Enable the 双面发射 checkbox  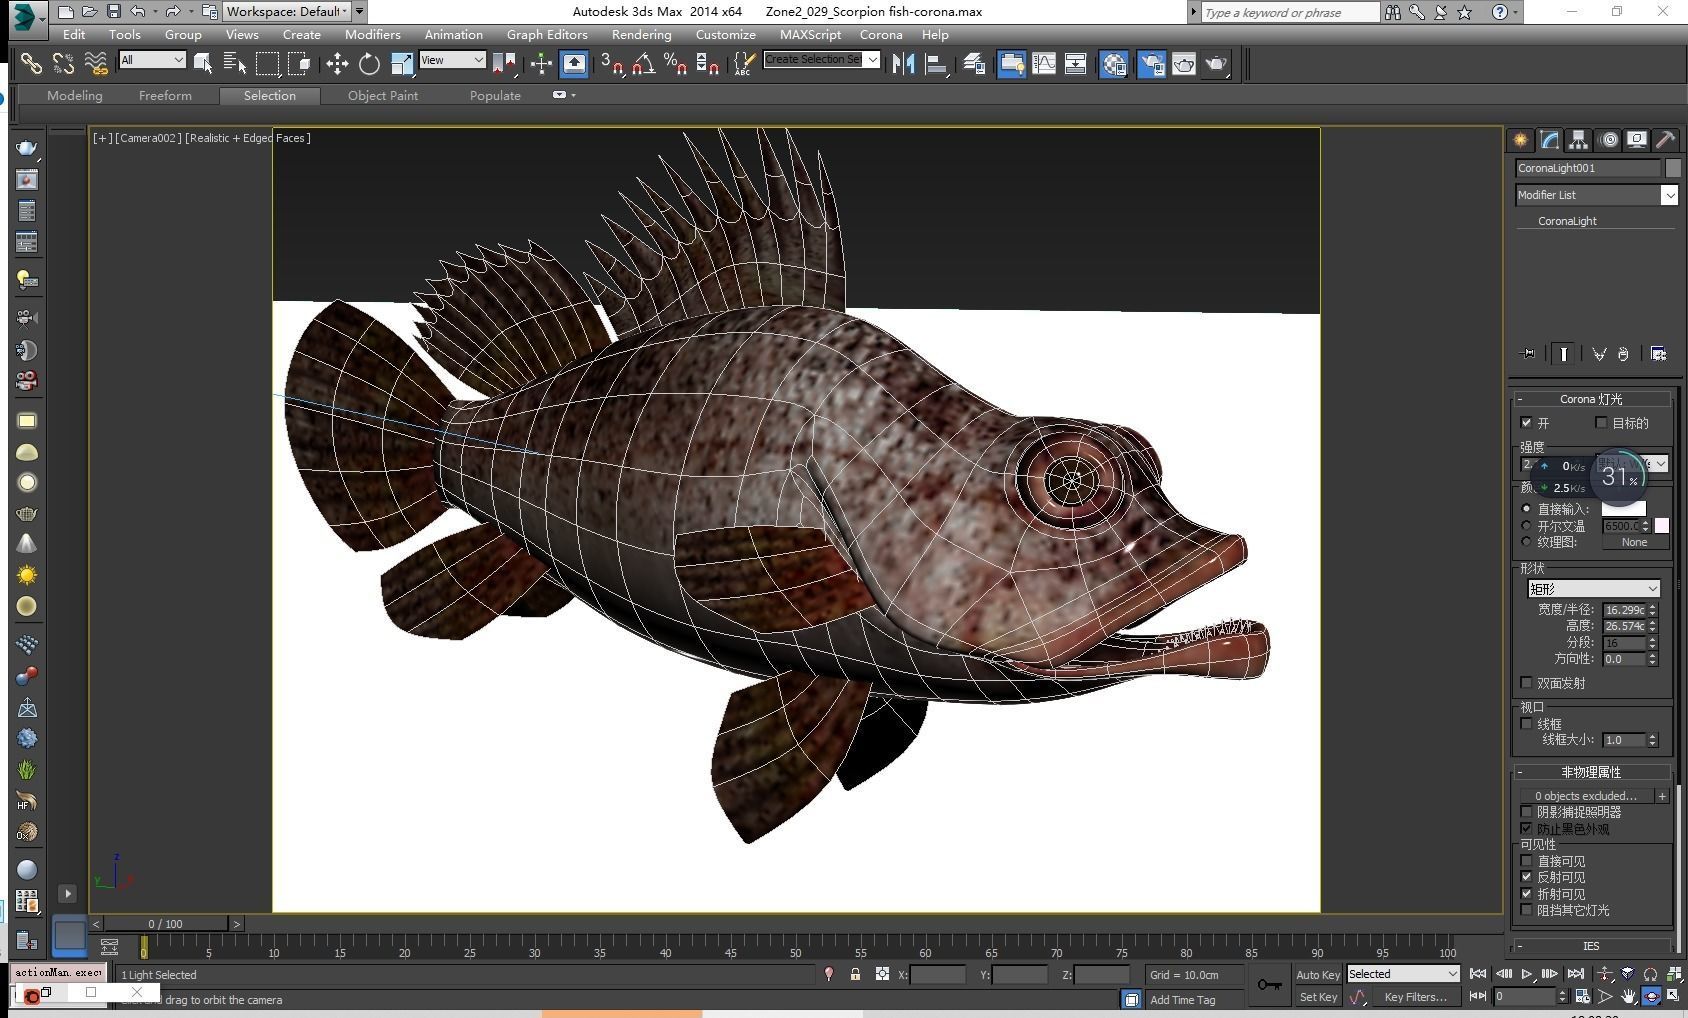1526,683
